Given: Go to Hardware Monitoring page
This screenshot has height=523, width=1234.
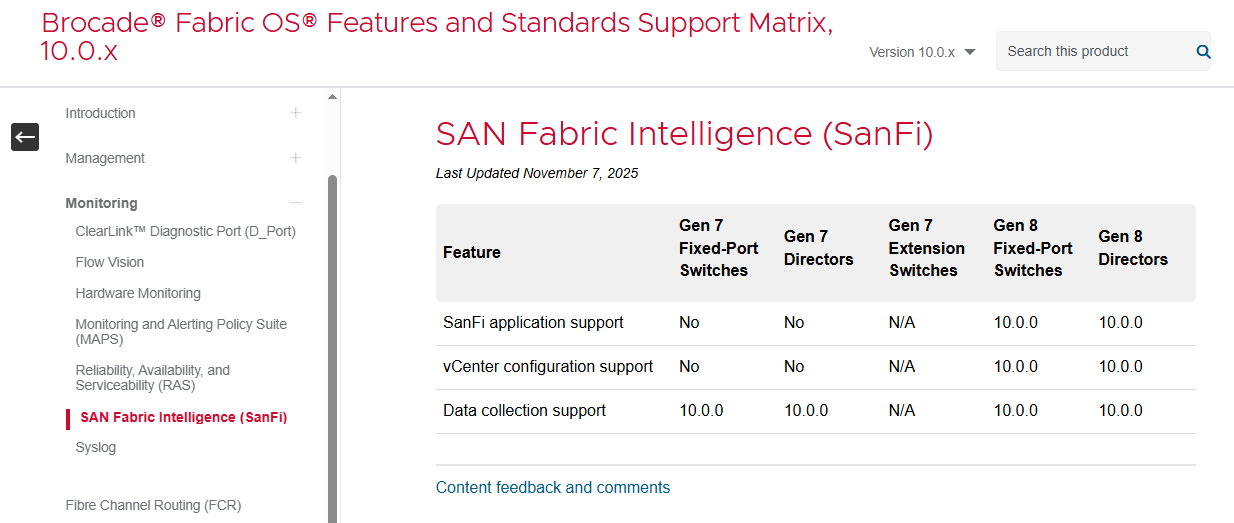Looking at the screenshot, I should pyautogui.click(x=138, y=293).
